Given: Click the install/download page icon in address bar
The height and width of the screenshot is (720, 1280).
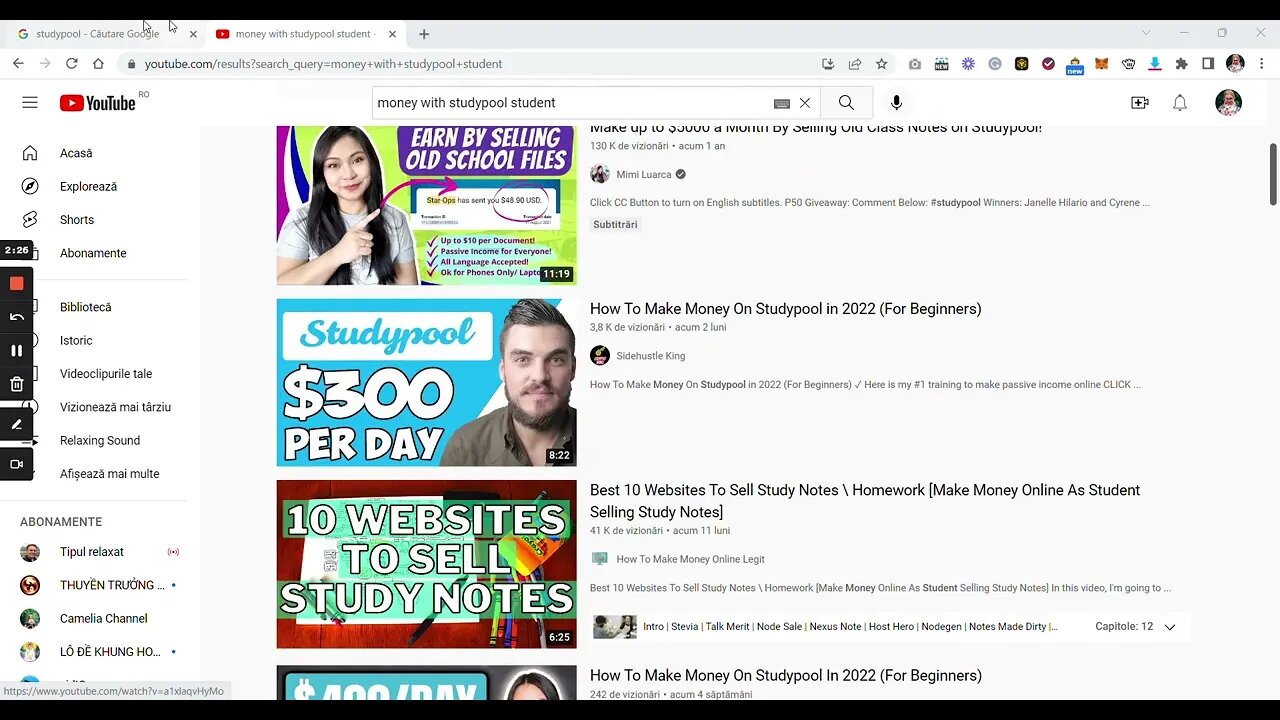Looking at the screenshot, I should point(828,63).
